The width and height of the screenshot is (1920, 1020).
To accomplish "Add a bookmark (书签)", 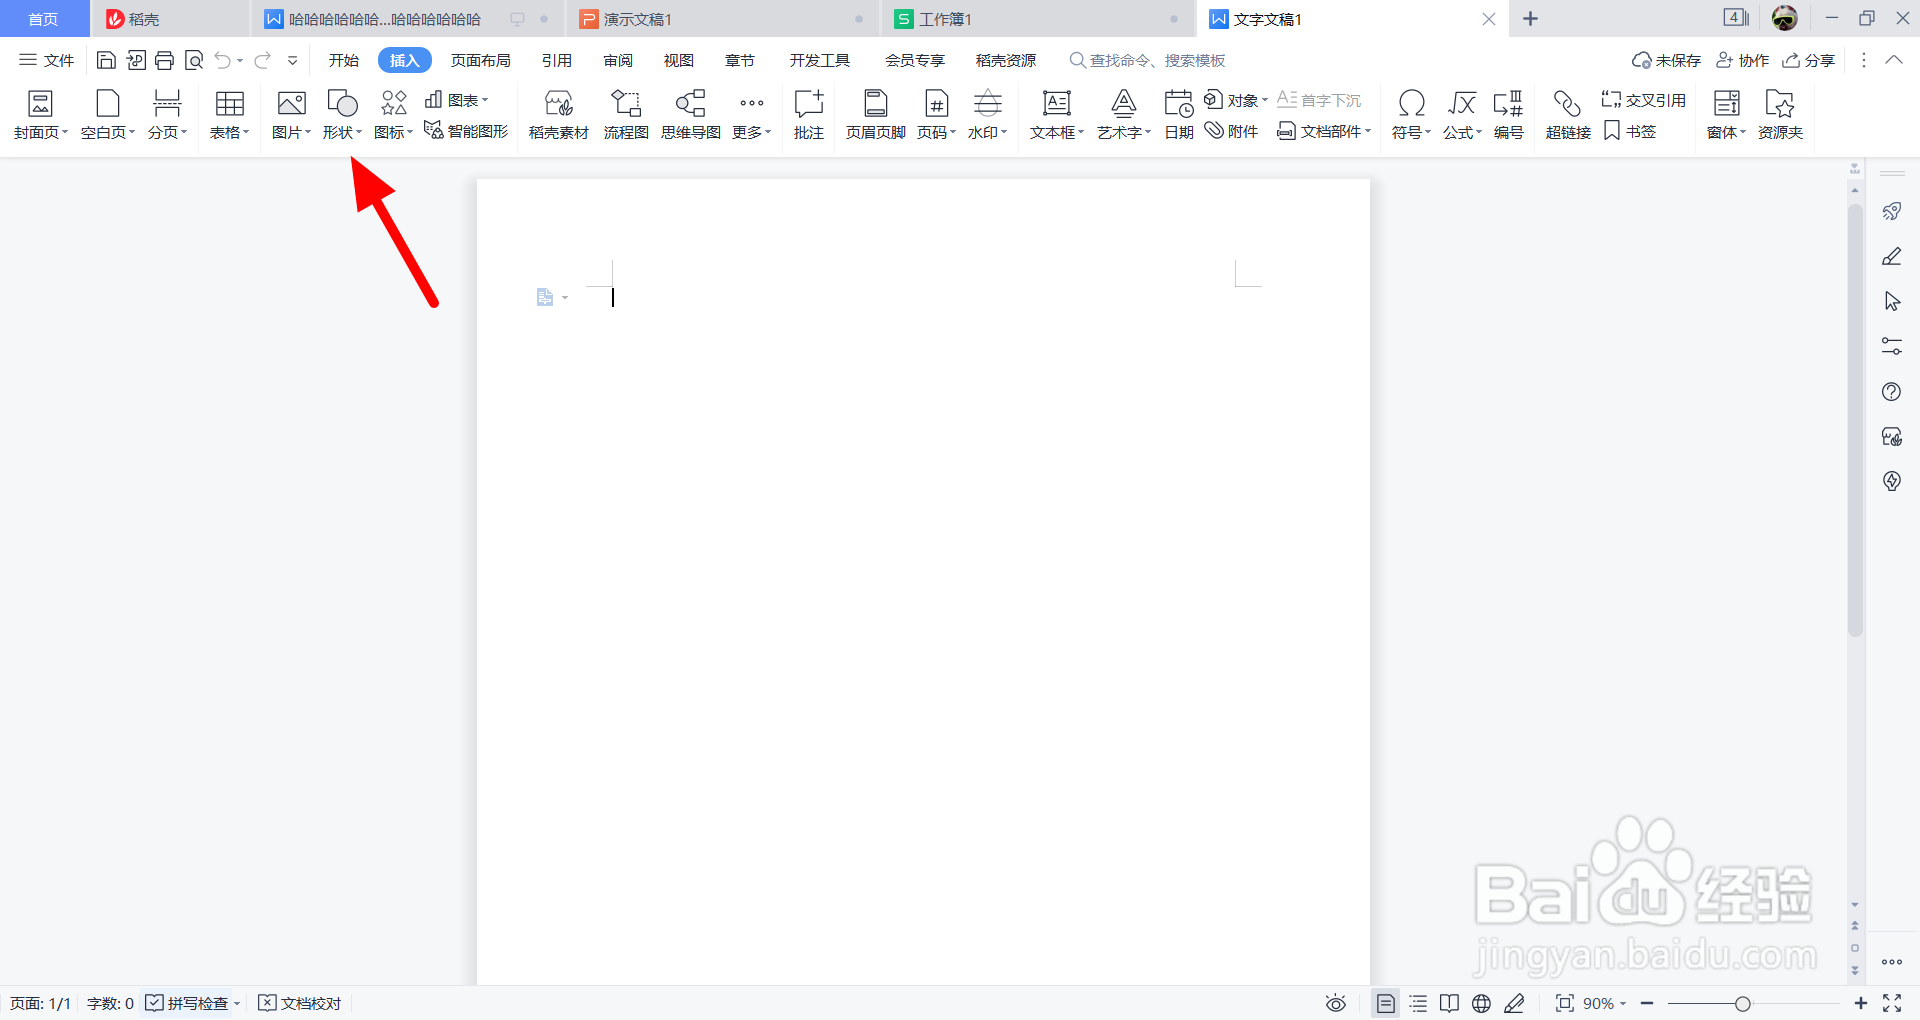I will pyautogui.click(x=1630, y=131).
